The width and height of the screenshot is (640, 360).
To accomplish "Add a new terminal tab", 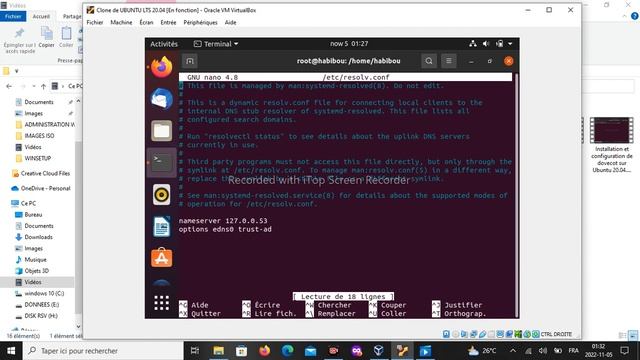I will point(190,61).
